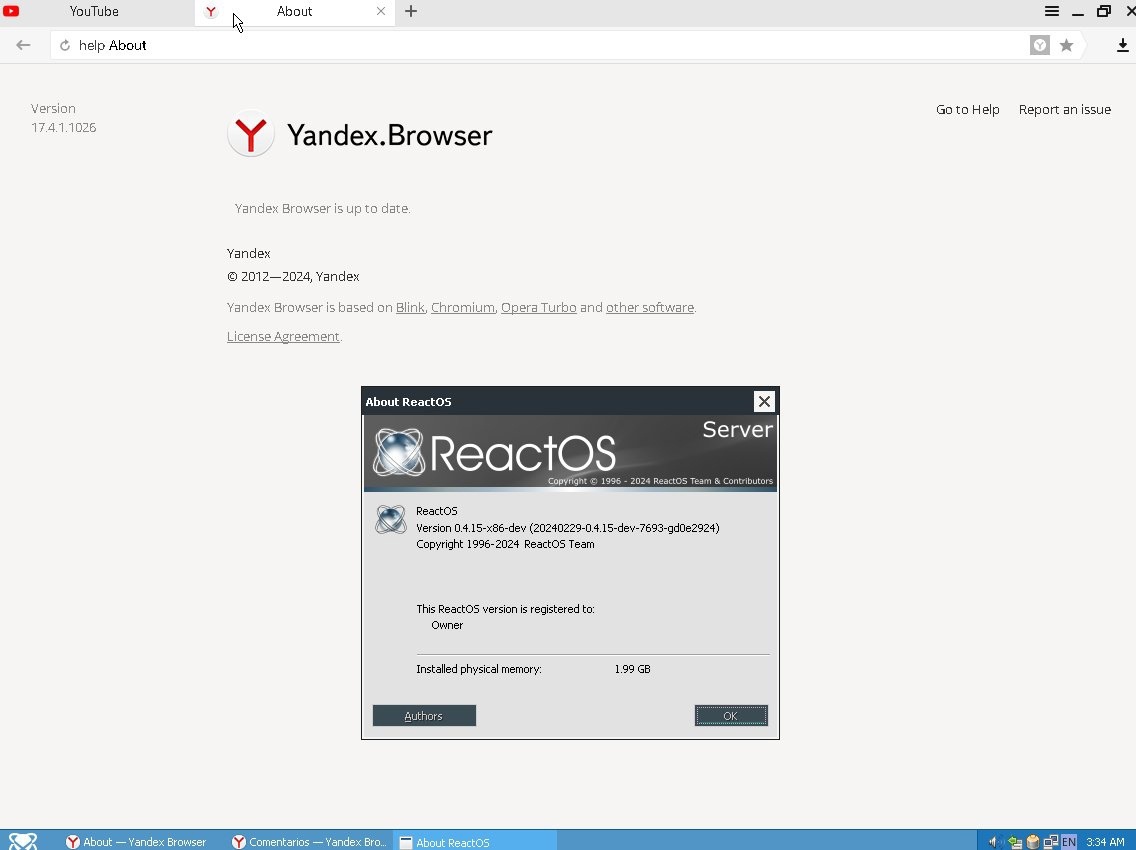Open the ReactOS Start menu button
Screen dimensions: 1136x850
(x=22, y=841)
